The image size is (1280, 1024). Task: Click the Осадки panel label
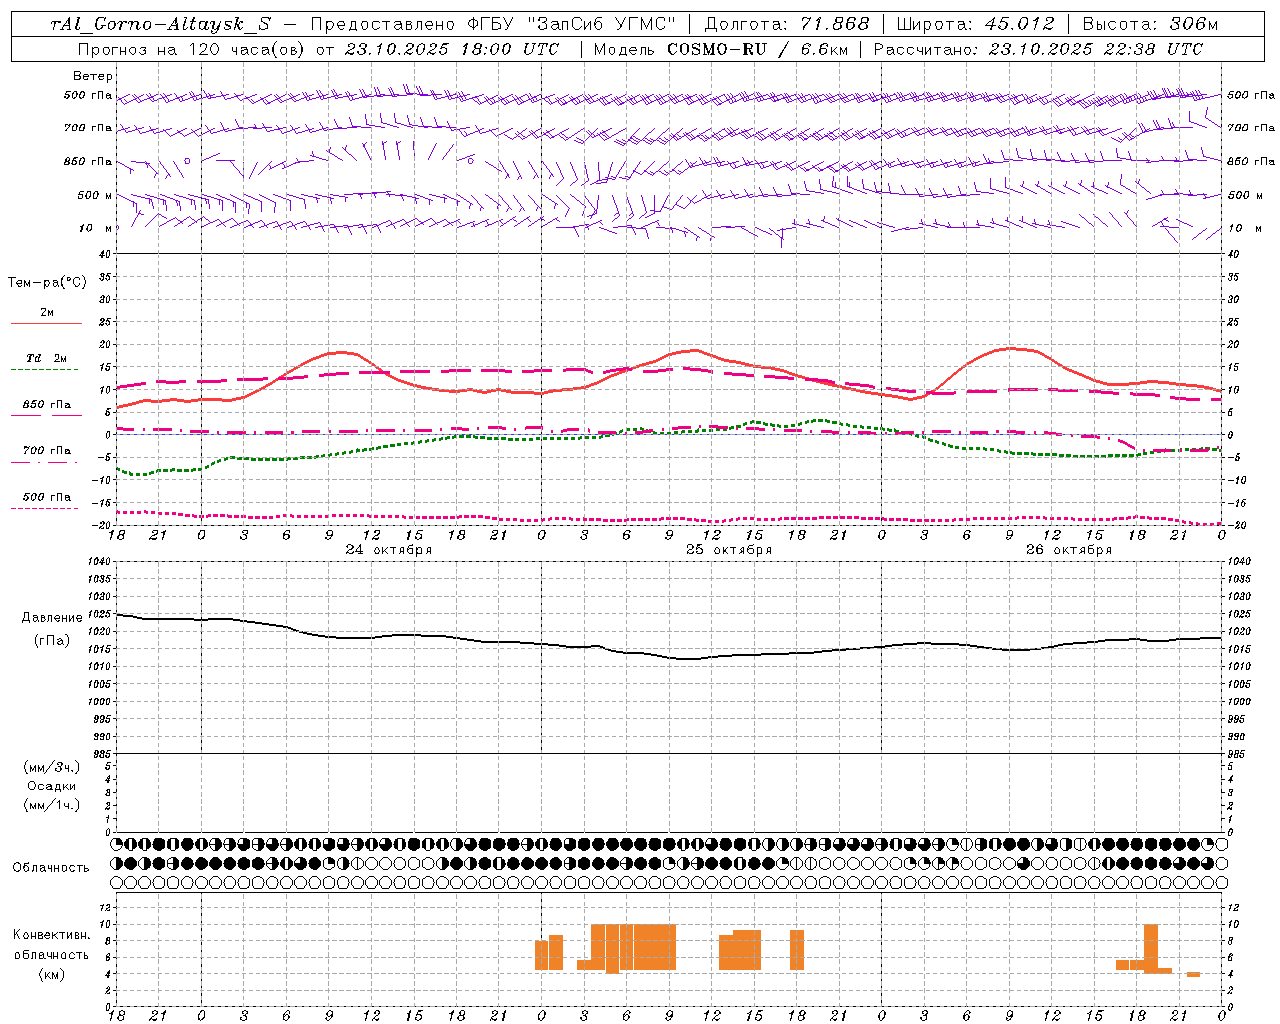[52, 786]
